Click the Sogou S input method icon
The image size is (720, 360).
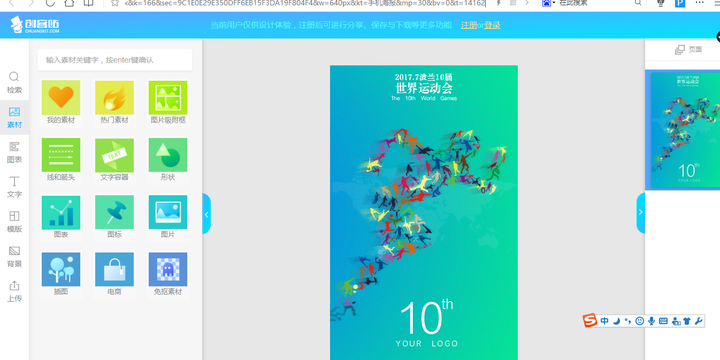click(590, 321)
